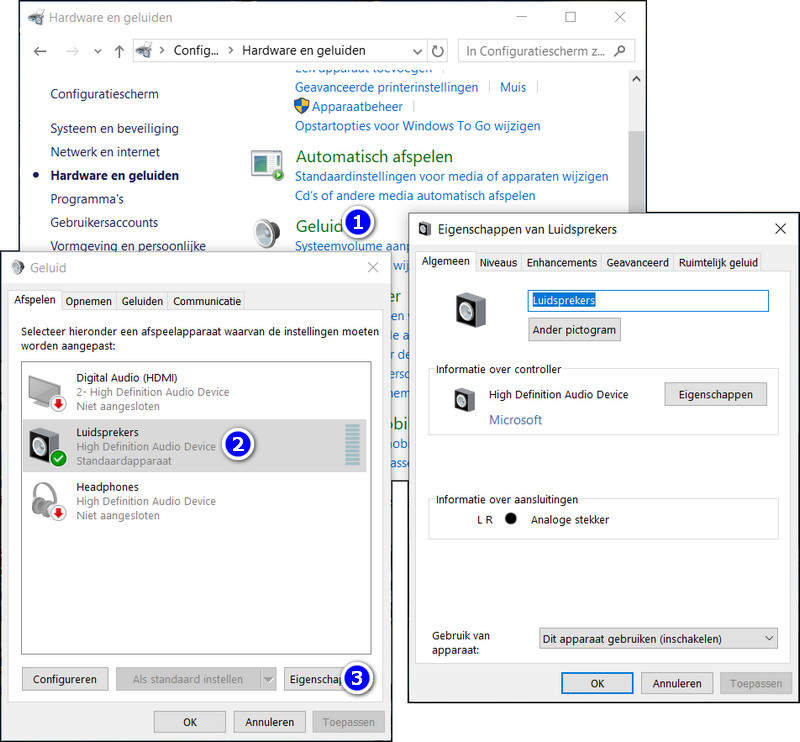The height and width of the screenshot is (742, 800).
Task: Click the Control Panel search field
Action: (x=538, y=50)
